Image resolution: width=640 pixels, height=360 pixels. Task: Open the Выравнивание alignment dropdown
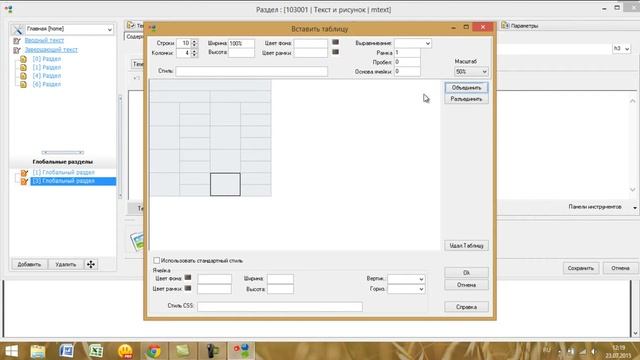pyautogui.click(x=427, y=43)
